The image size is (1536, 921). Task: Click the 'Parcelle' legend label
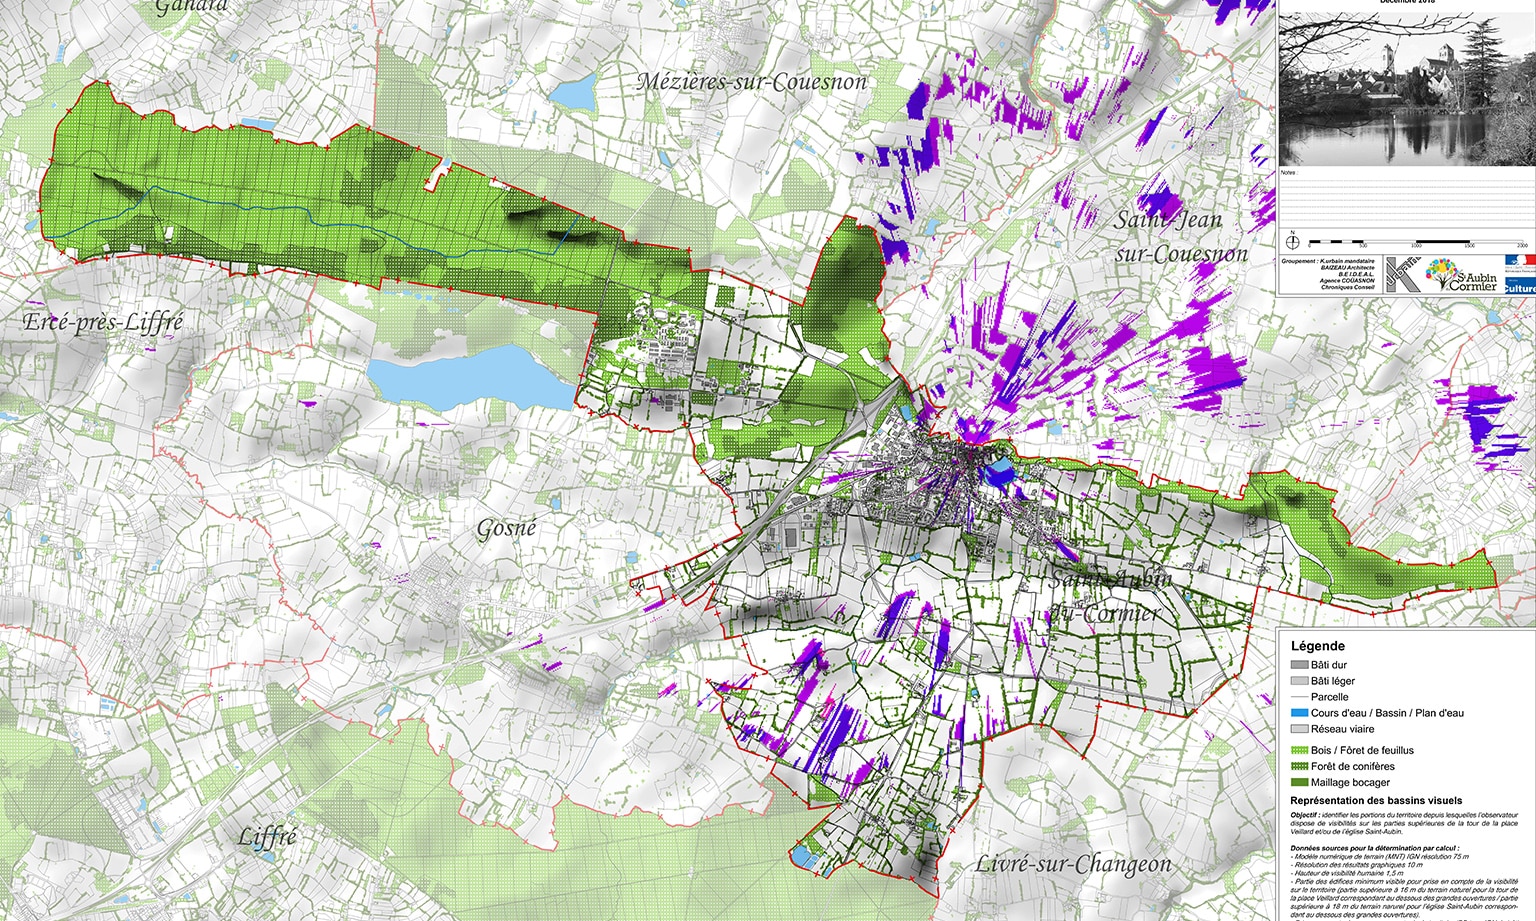(x=1330, y=697)
